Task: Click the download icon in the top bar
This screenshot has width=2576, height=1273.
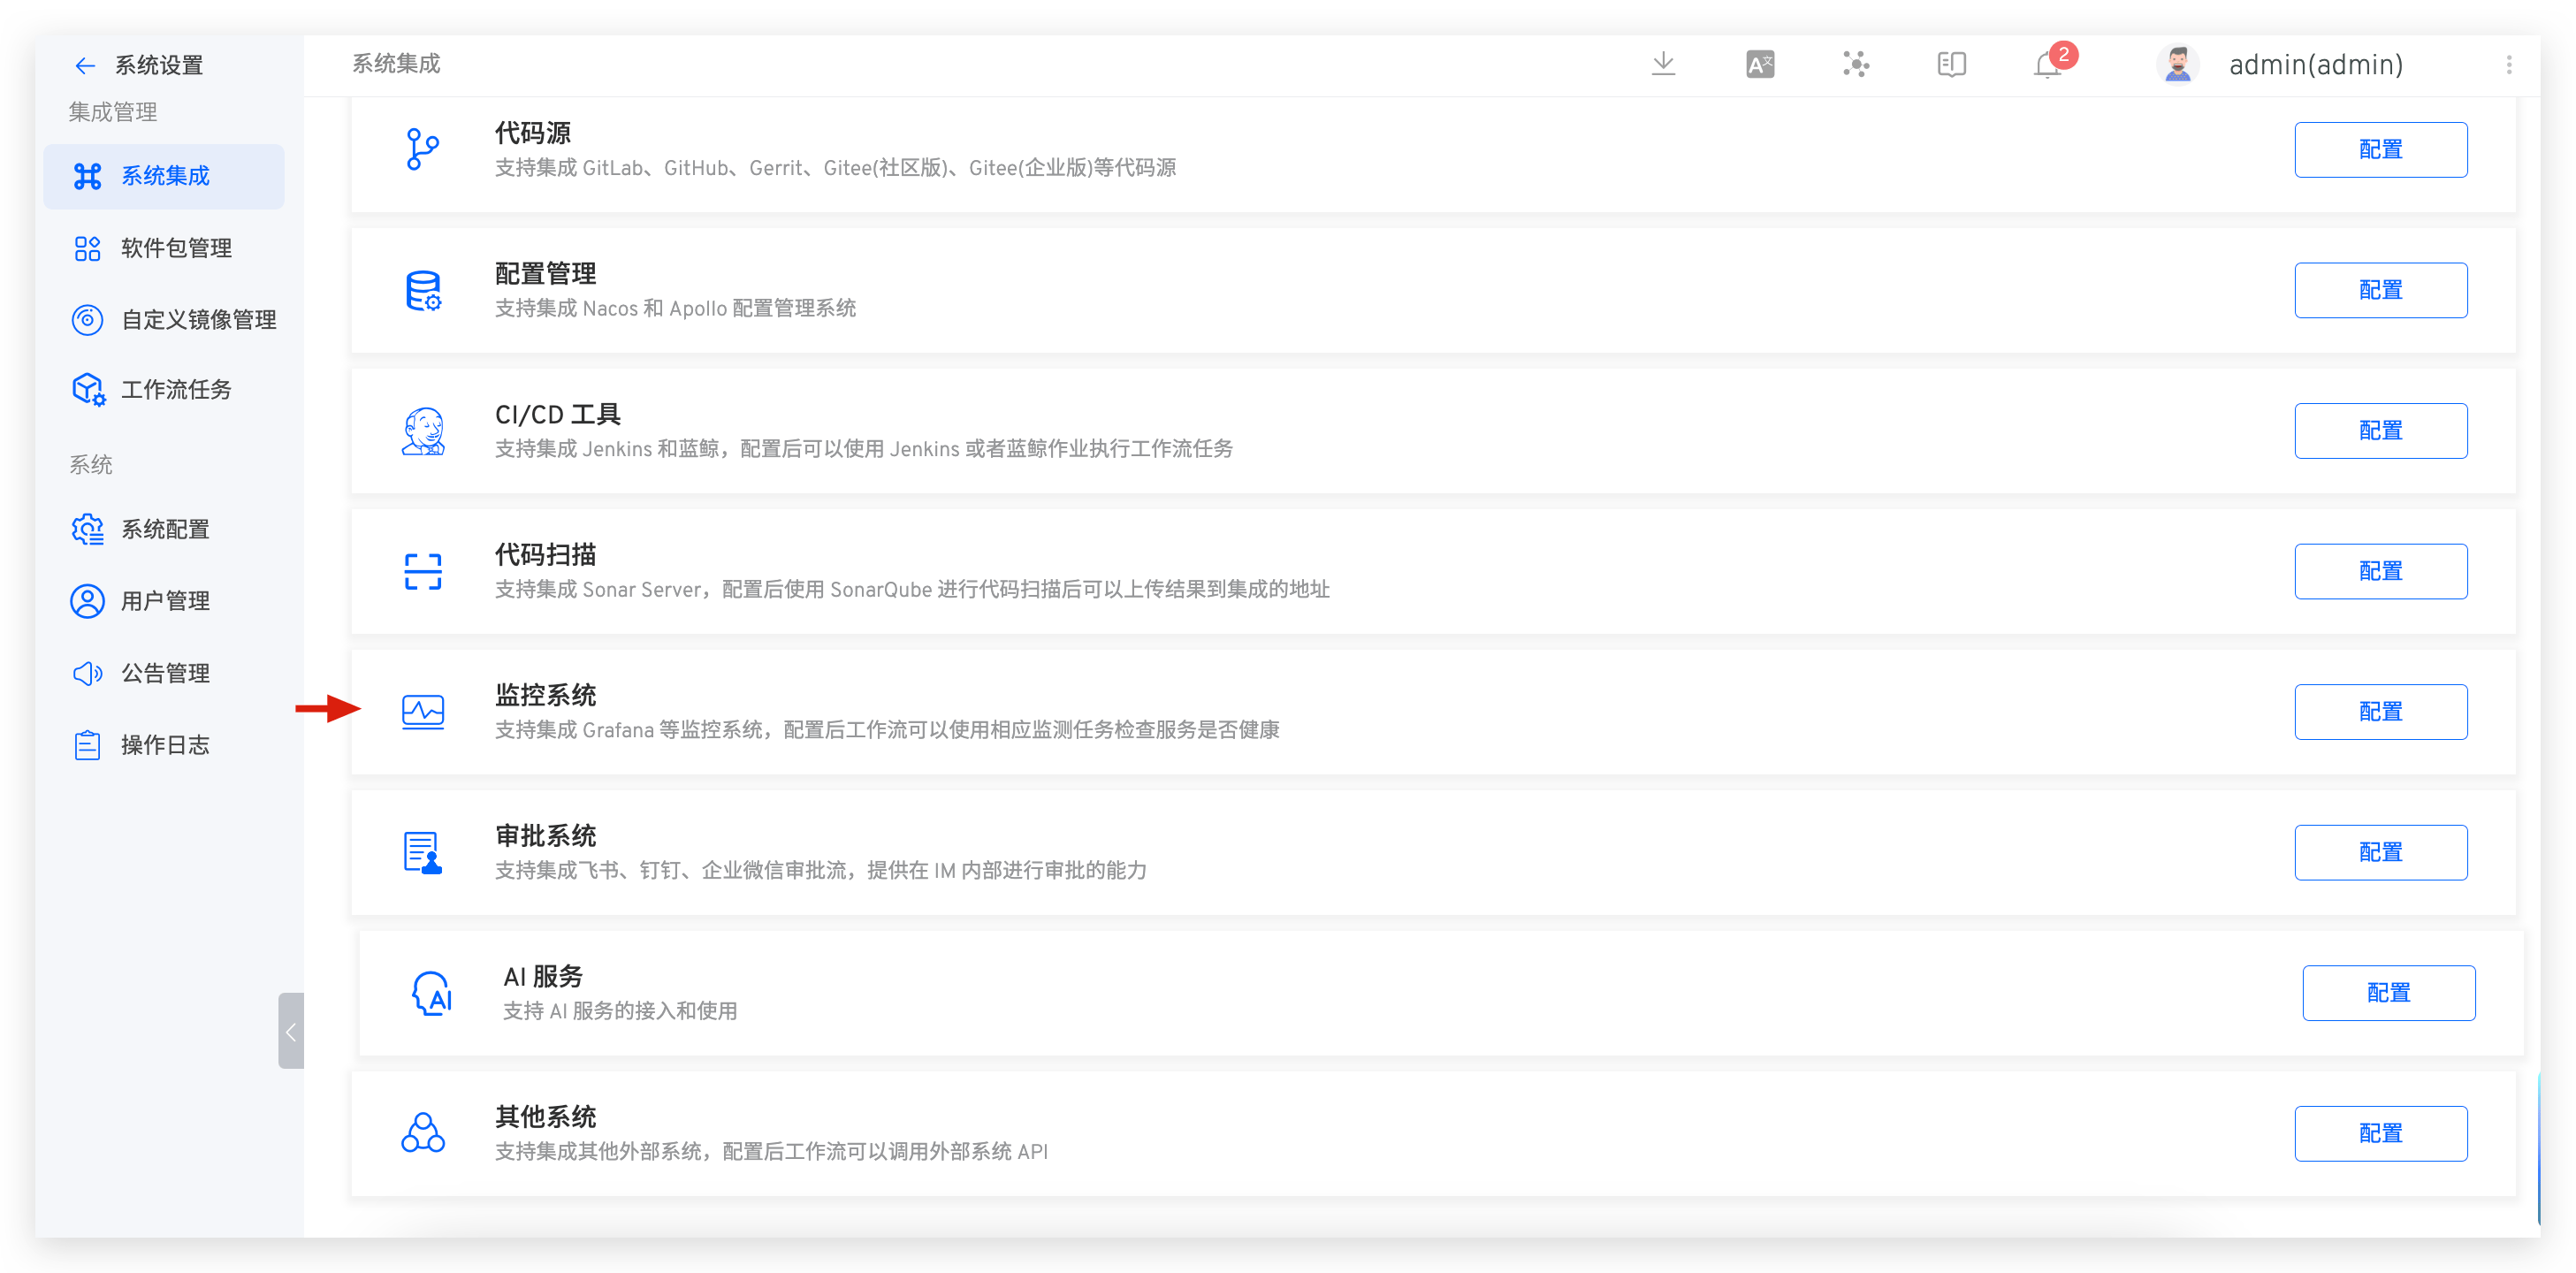Action: coord(1663,64)
